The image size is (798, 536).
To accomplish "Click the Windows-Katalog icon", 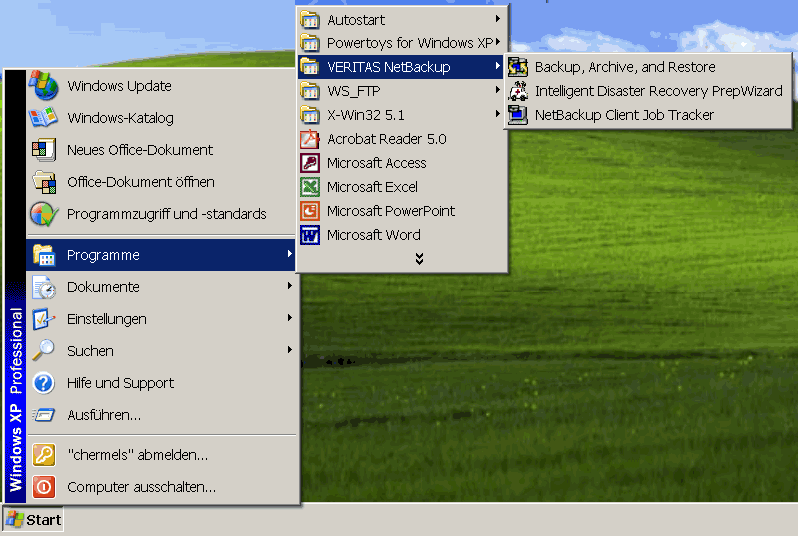I will [43, 117].
